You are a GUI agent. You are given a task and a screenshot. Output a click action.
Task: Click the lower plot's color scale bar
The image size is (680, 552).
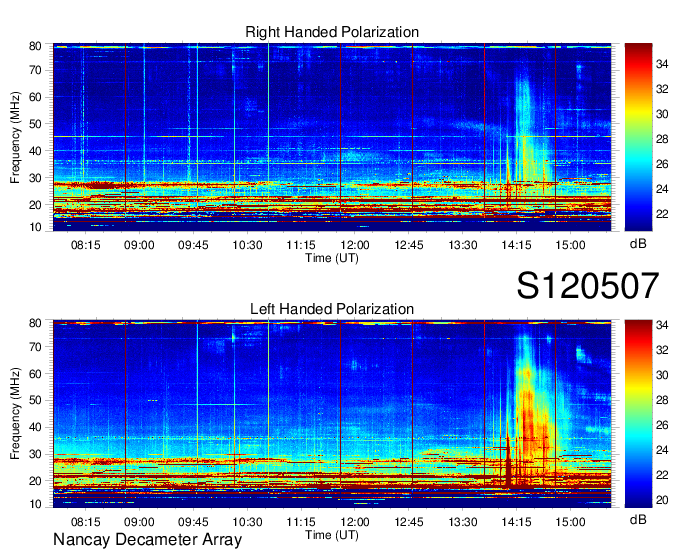coord(638,414)
